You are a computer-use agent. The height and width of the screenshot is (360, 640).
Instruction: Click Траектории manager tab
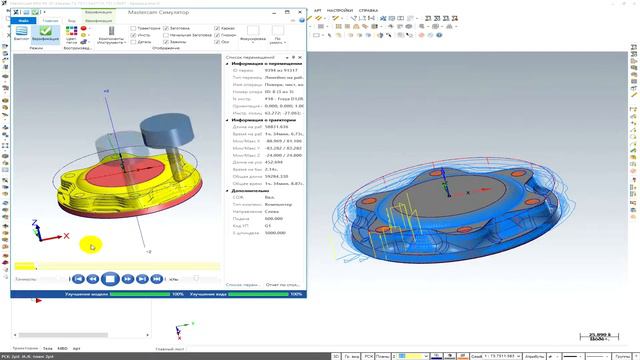coord(25,348)
